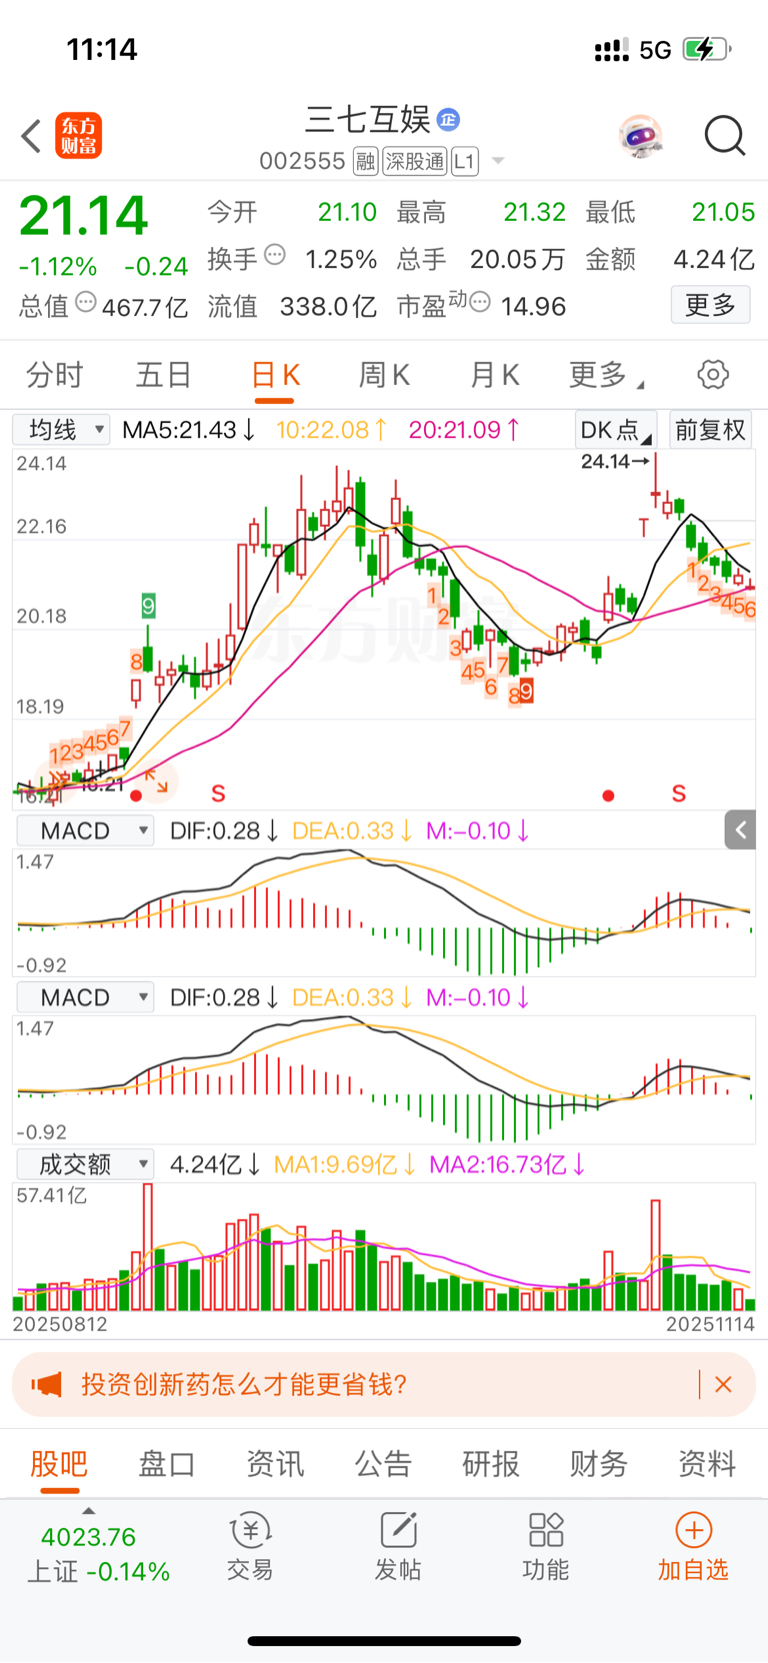Tap the 发帖 compose icon

(x=398, y=1530)
